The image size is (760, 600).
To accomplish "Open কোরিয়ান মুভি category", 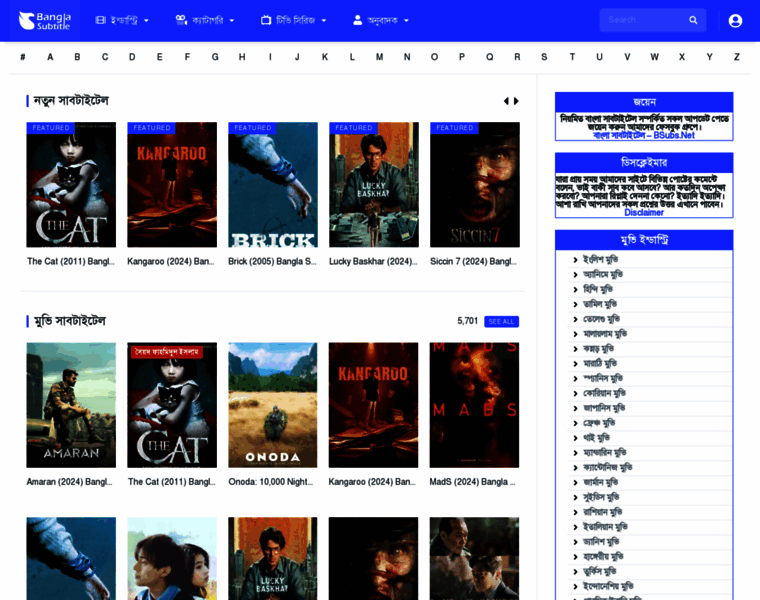I will click(x=604, y=394).
